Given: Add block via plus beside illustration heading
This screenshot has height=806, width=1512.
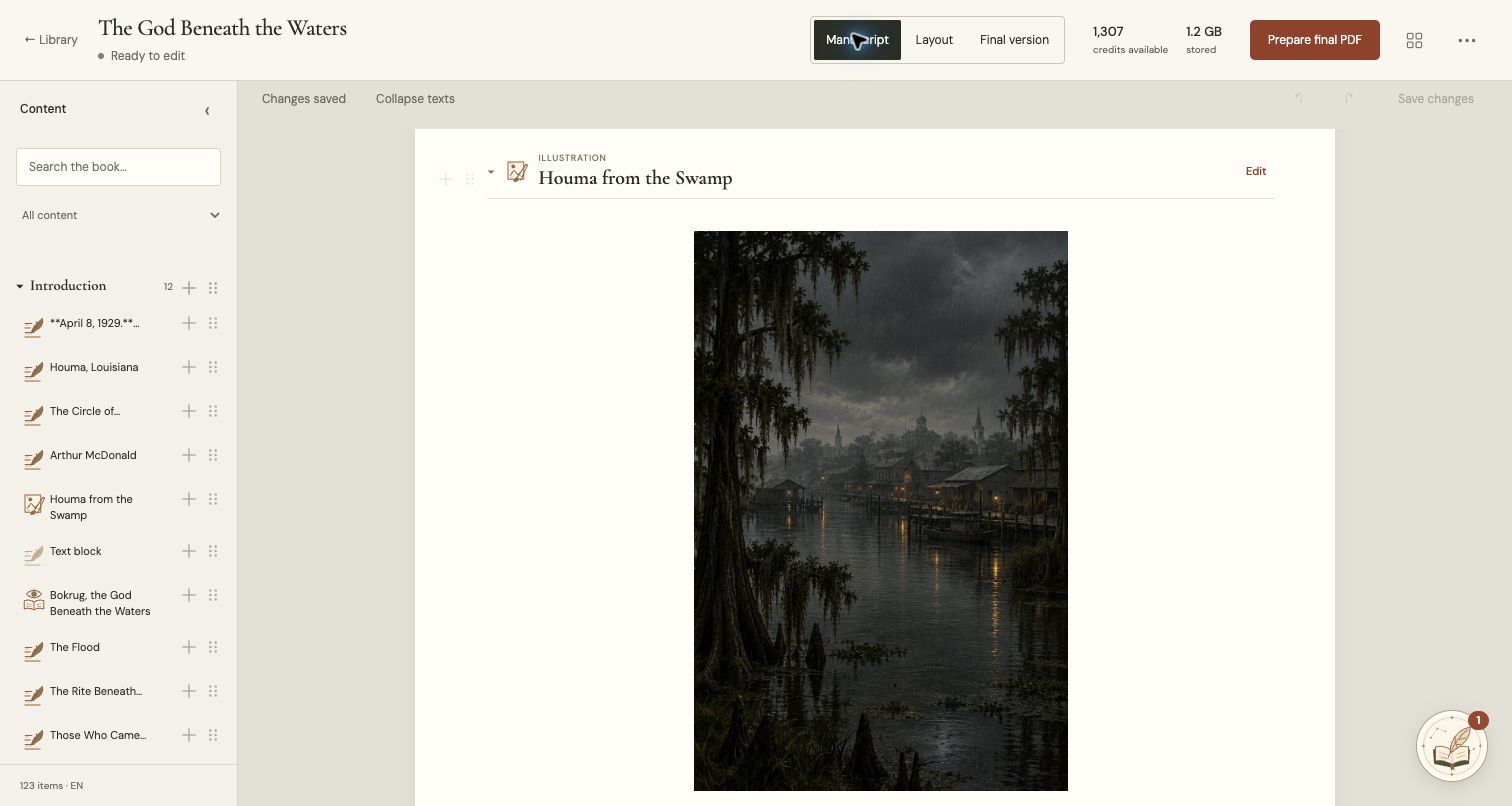Looking at the screenshot, I should click(446, 179).
